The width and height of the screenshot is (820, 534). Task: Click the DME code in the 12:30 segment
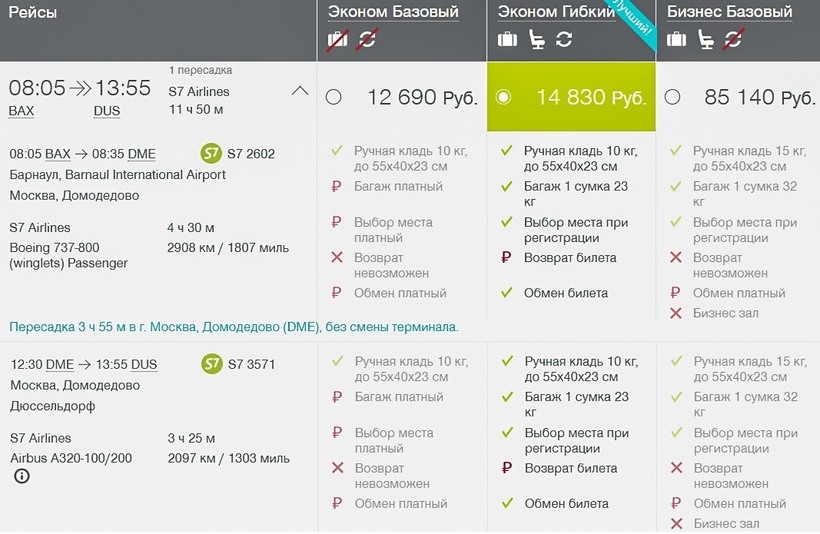60,364
